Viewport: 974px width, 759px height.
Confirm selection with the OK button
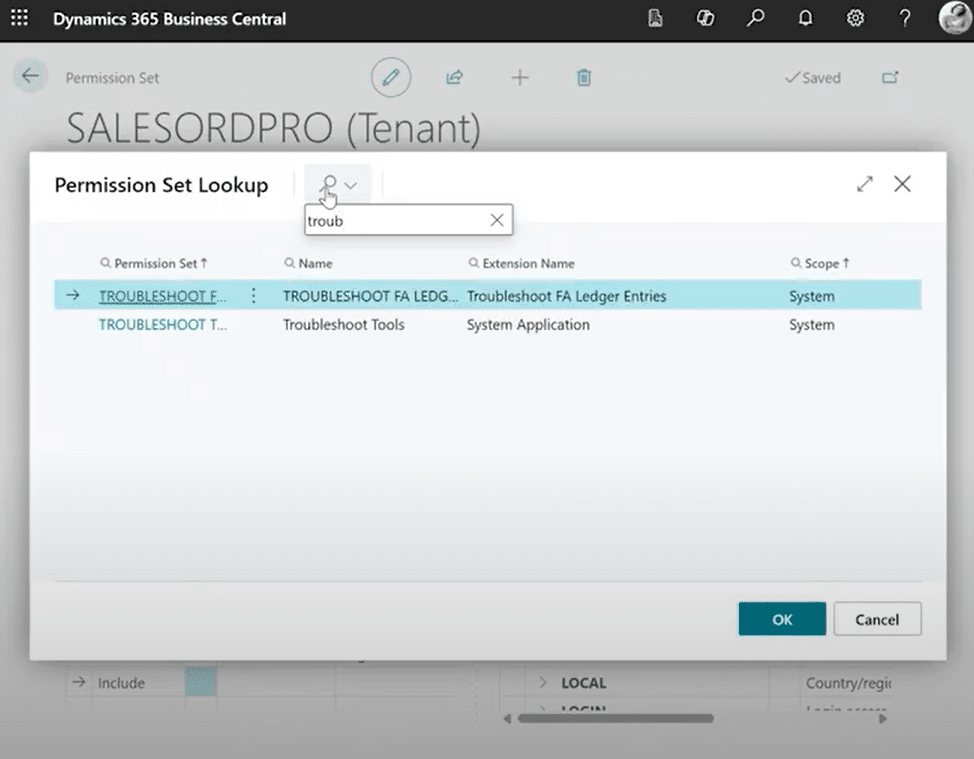point(782,619)
